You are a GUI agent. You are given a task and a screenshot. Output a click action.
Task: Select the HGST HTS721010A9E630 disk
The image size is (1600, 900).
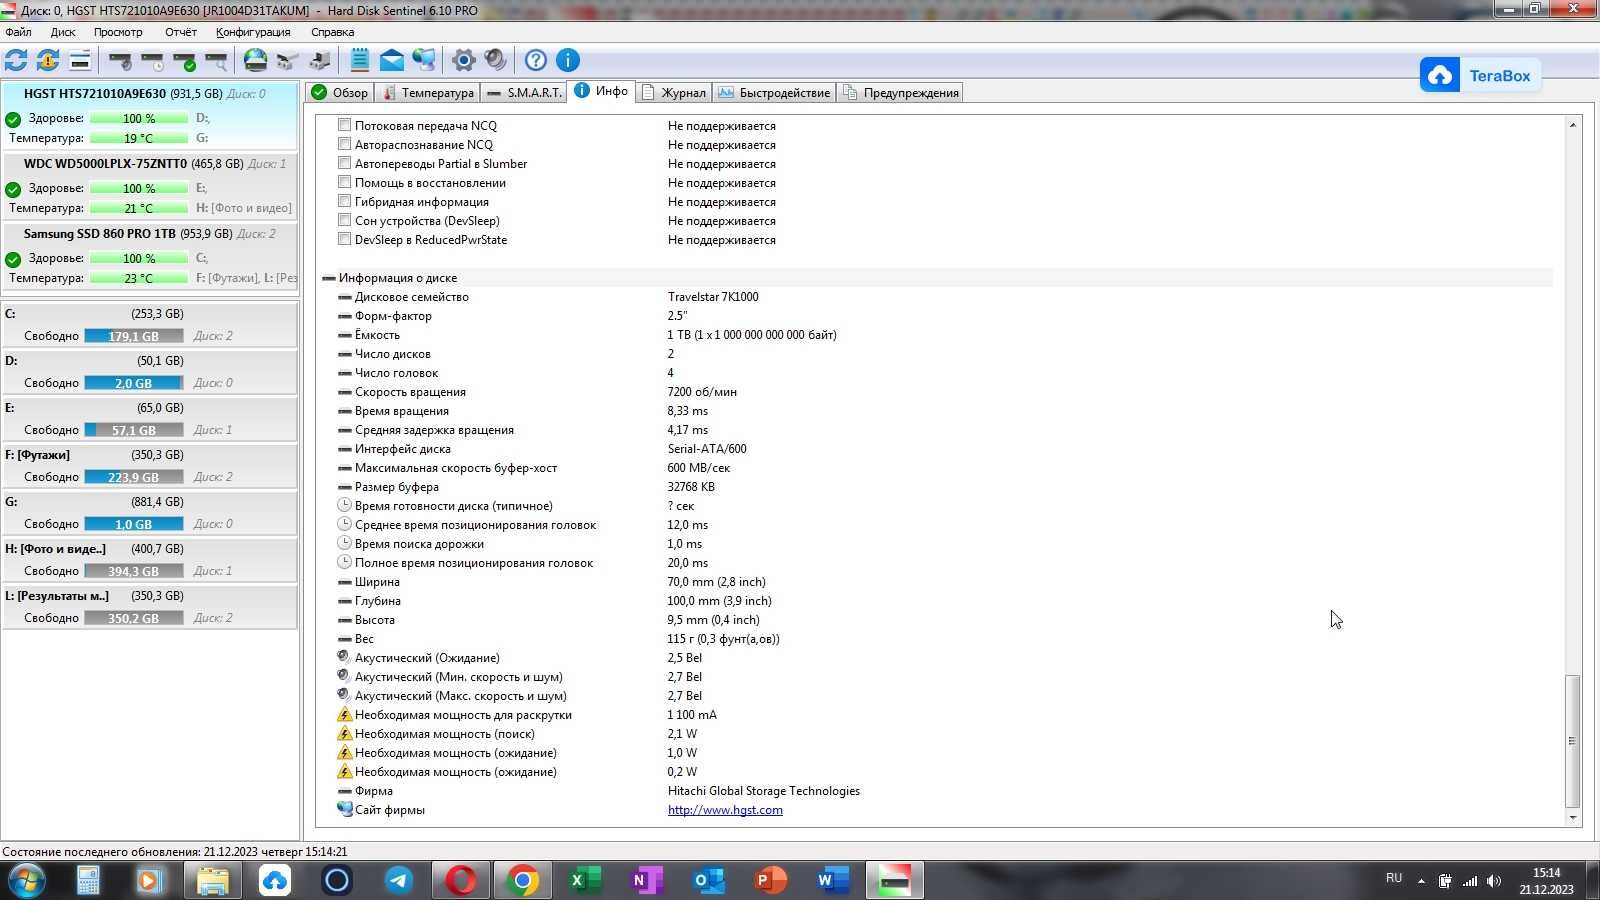(150, 116)
